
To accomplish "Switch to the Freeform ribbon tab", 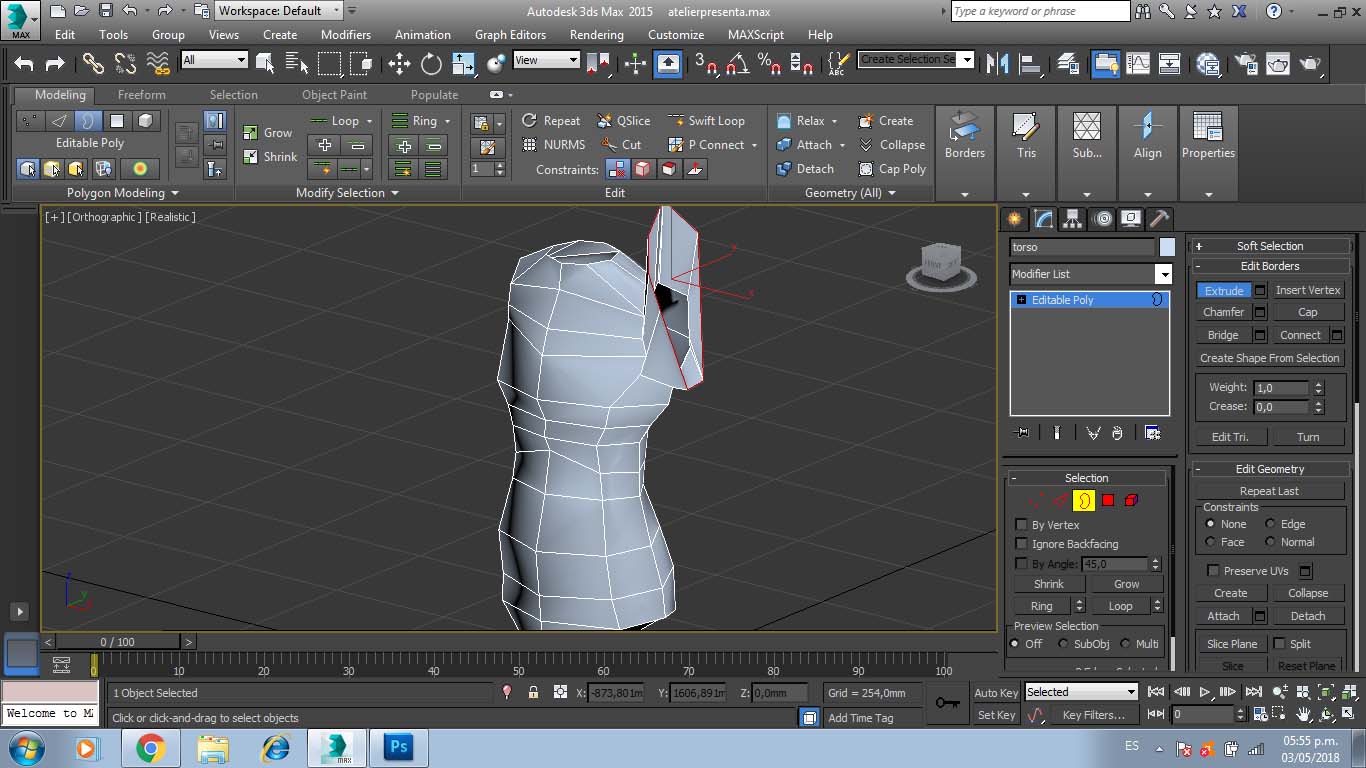I will click(142, 95).
